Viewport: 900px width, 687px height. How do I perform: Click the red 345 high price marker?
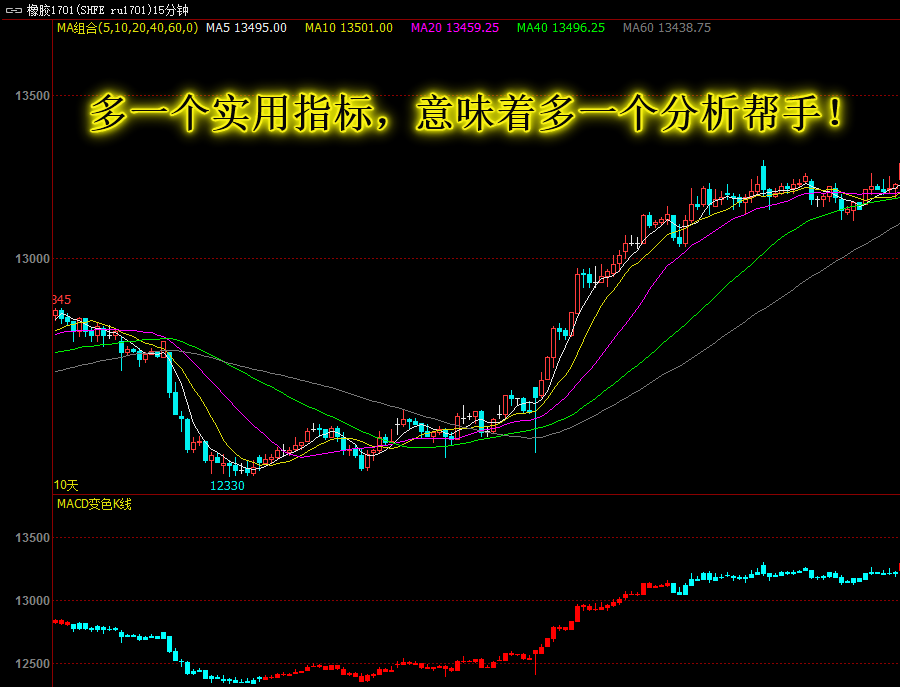point(62,300)
